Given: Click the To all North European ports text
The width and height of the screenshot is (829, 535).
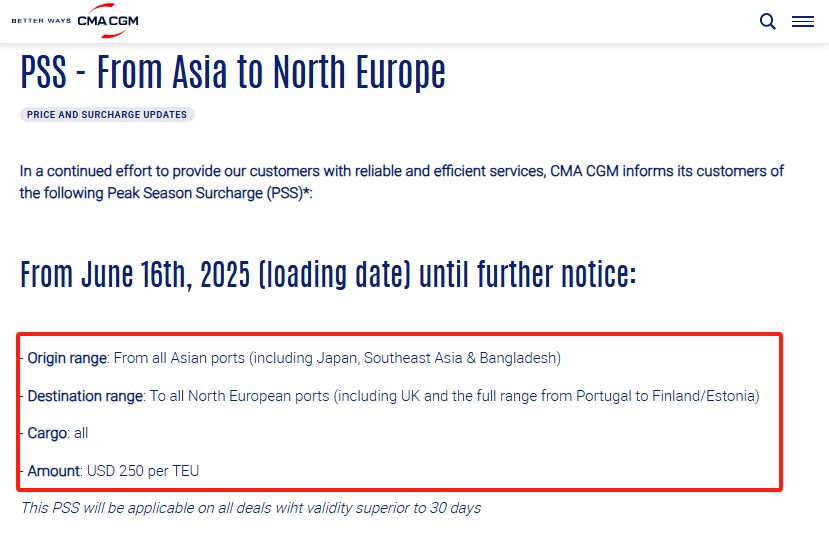Looking at the screenshot, I should [240, 396].
